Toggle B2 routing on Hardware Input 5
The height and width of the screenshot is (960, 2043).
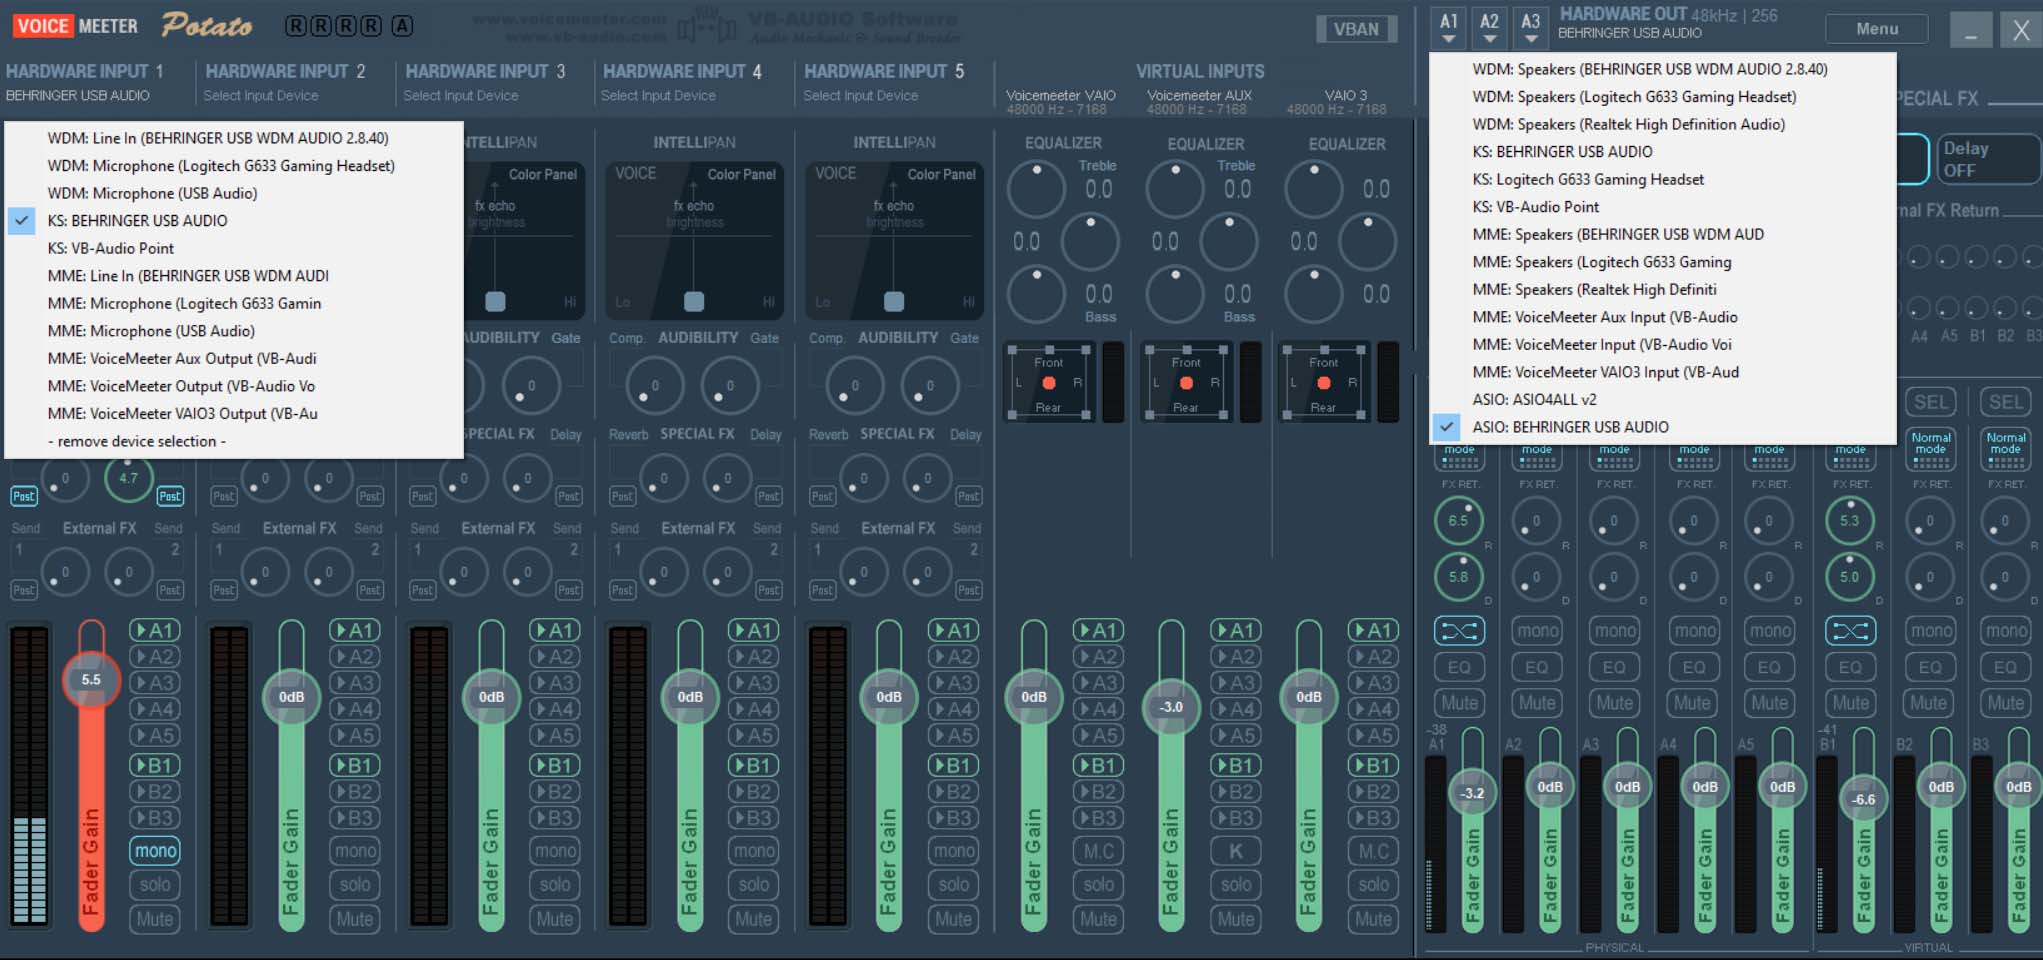(953, 791)
